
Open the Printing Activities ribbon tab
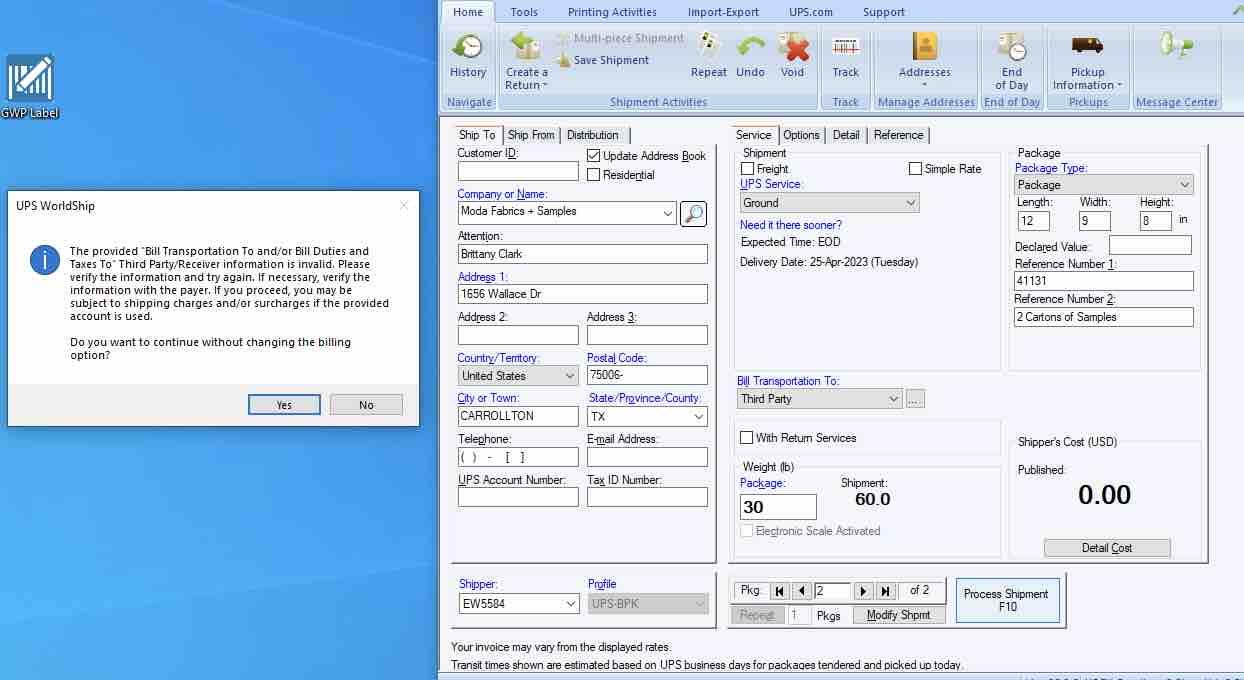coord(612,12)
